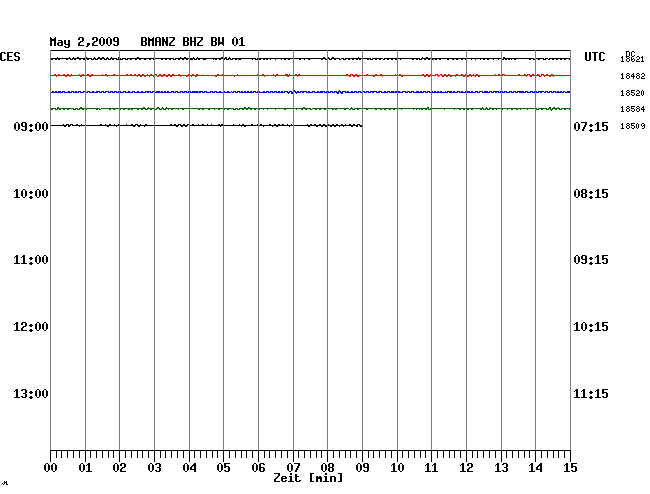Click the blue seismogram trace

310,92
